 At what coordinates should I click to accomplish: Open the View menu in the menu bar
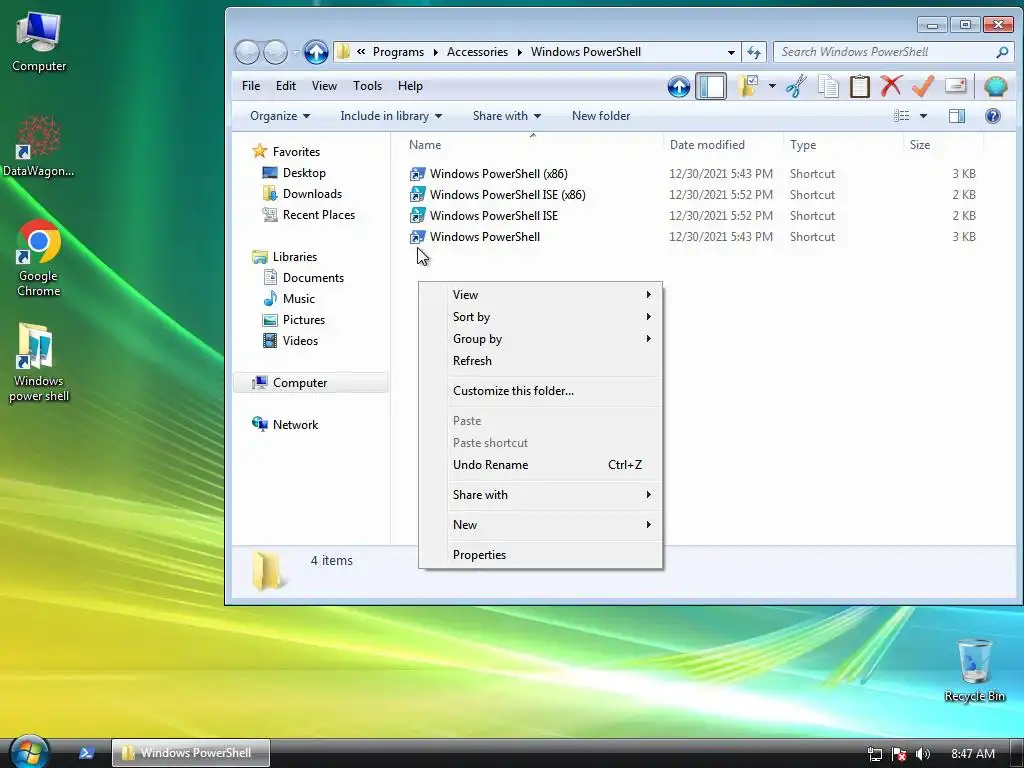pos(324,86)
